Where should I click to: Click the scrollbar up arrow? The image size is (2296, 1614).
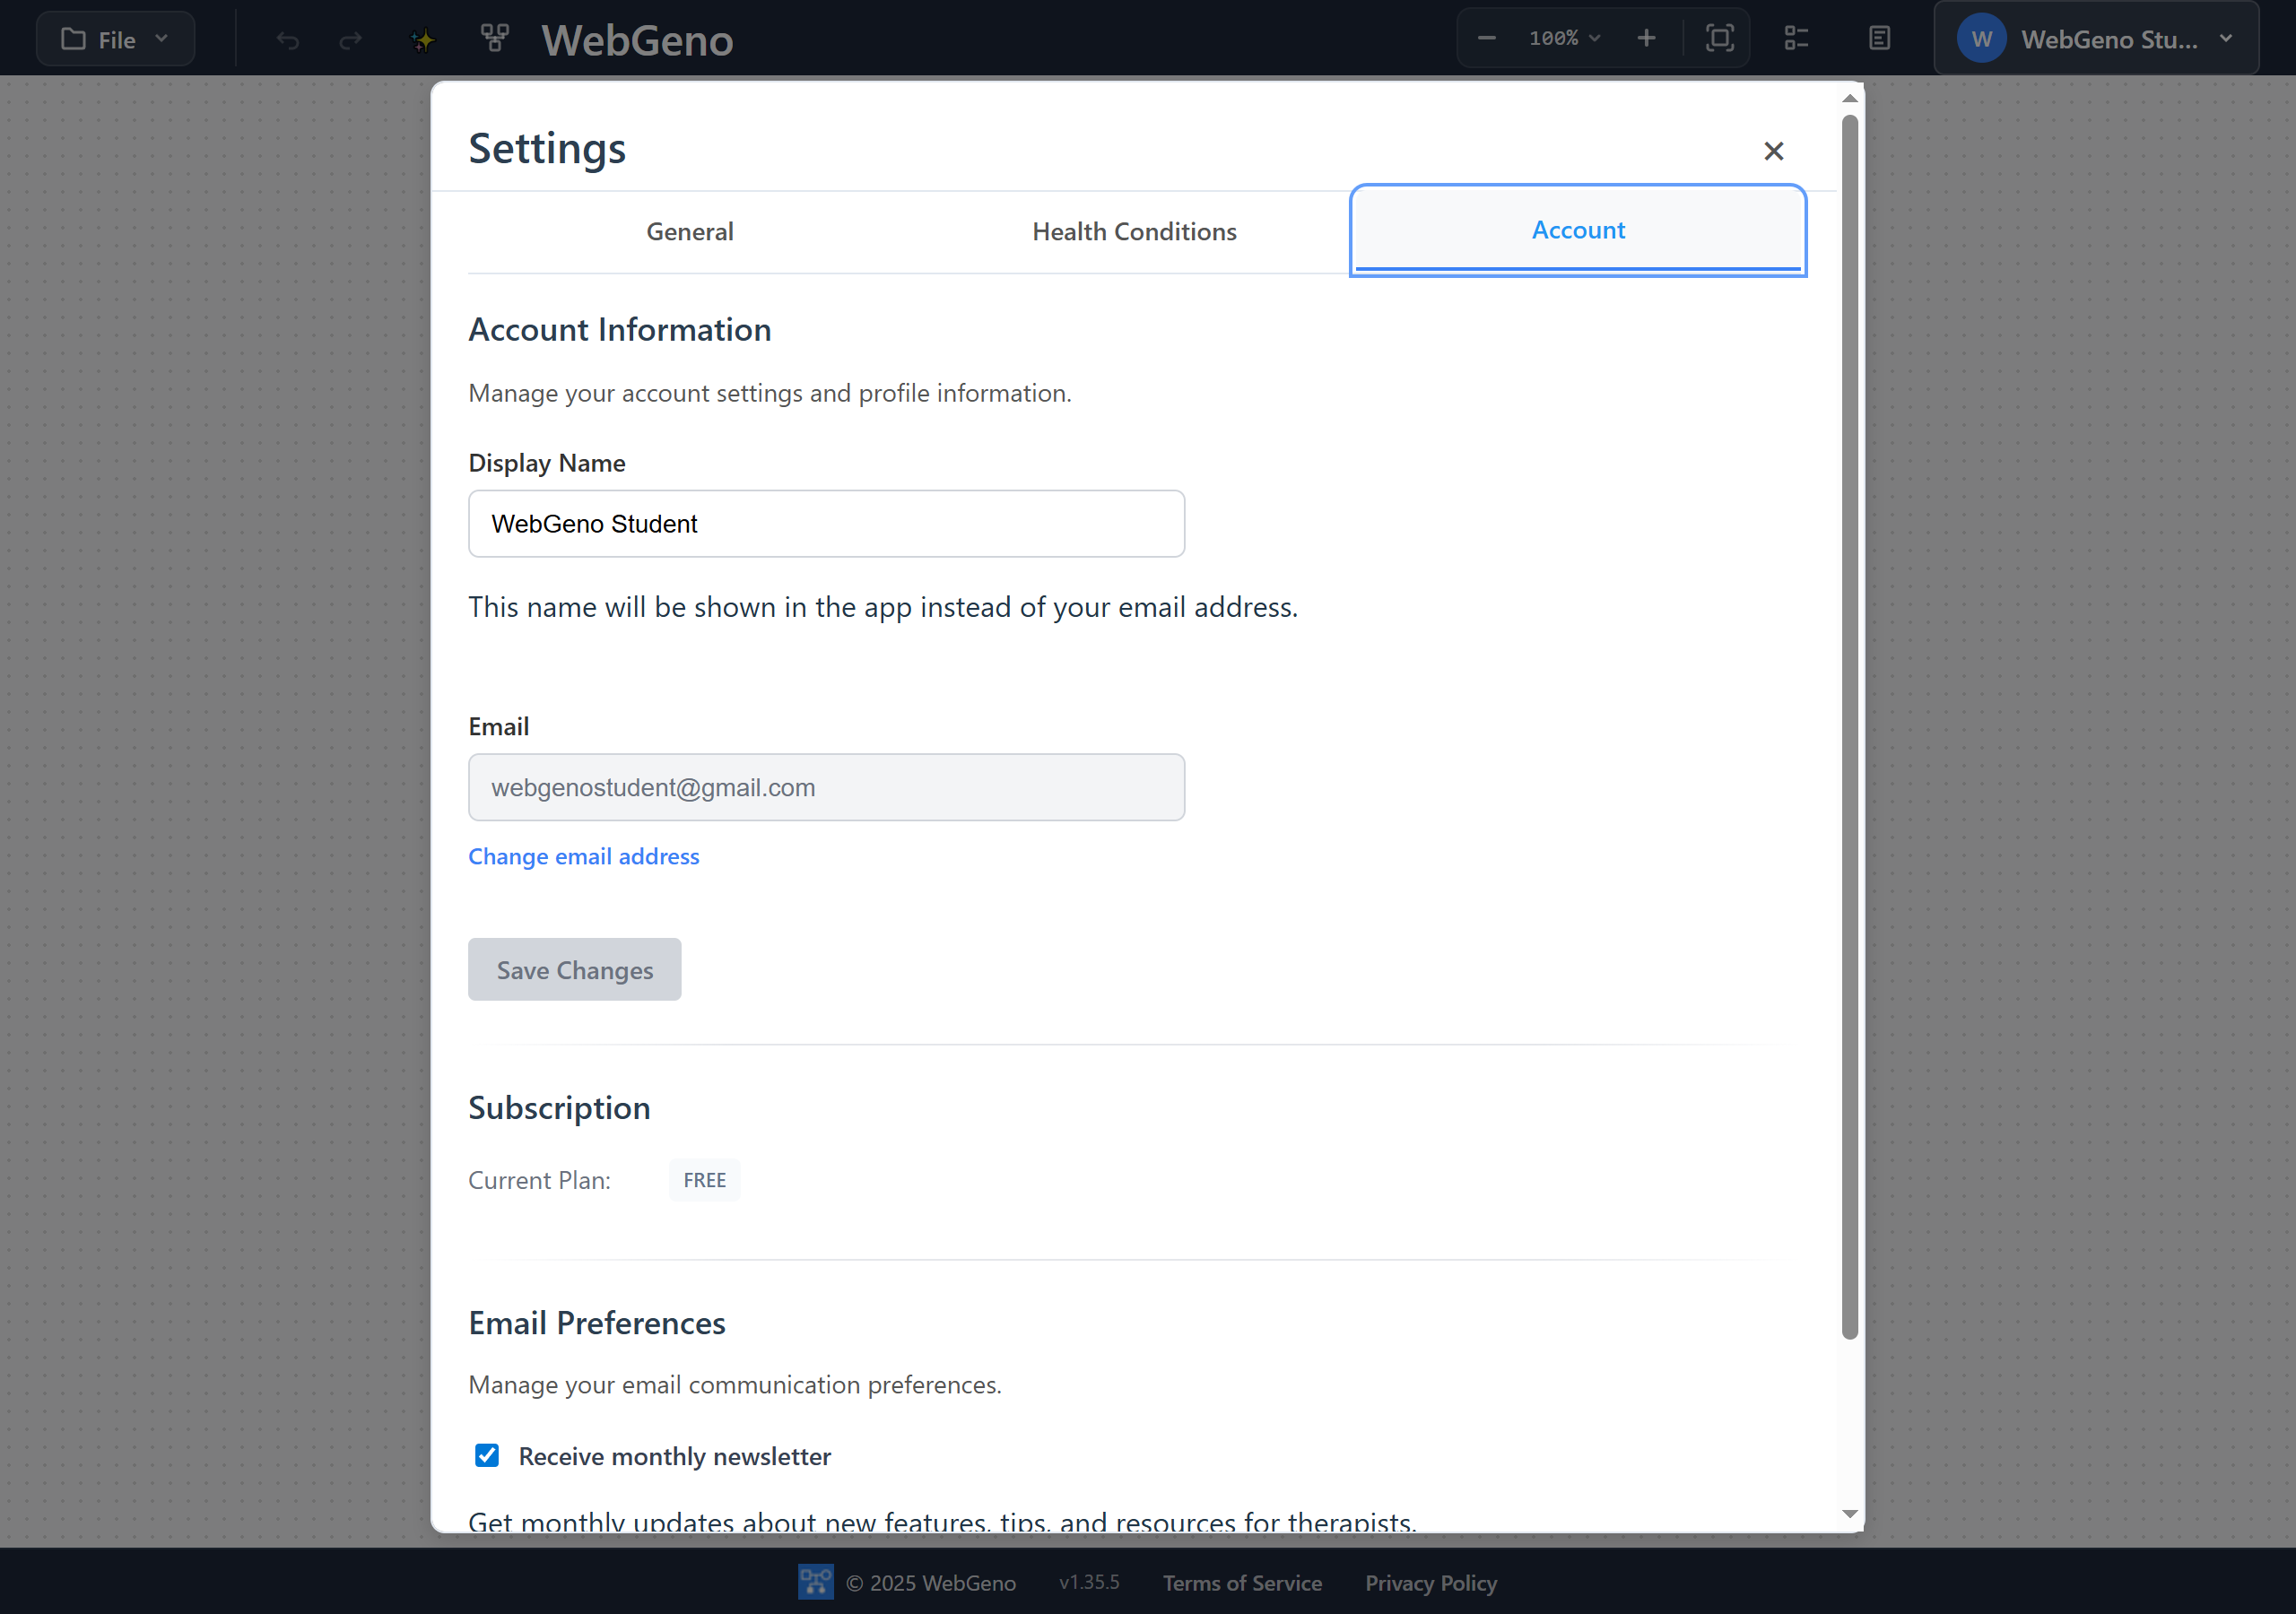pyautogui.click(x=1849, y=98)
